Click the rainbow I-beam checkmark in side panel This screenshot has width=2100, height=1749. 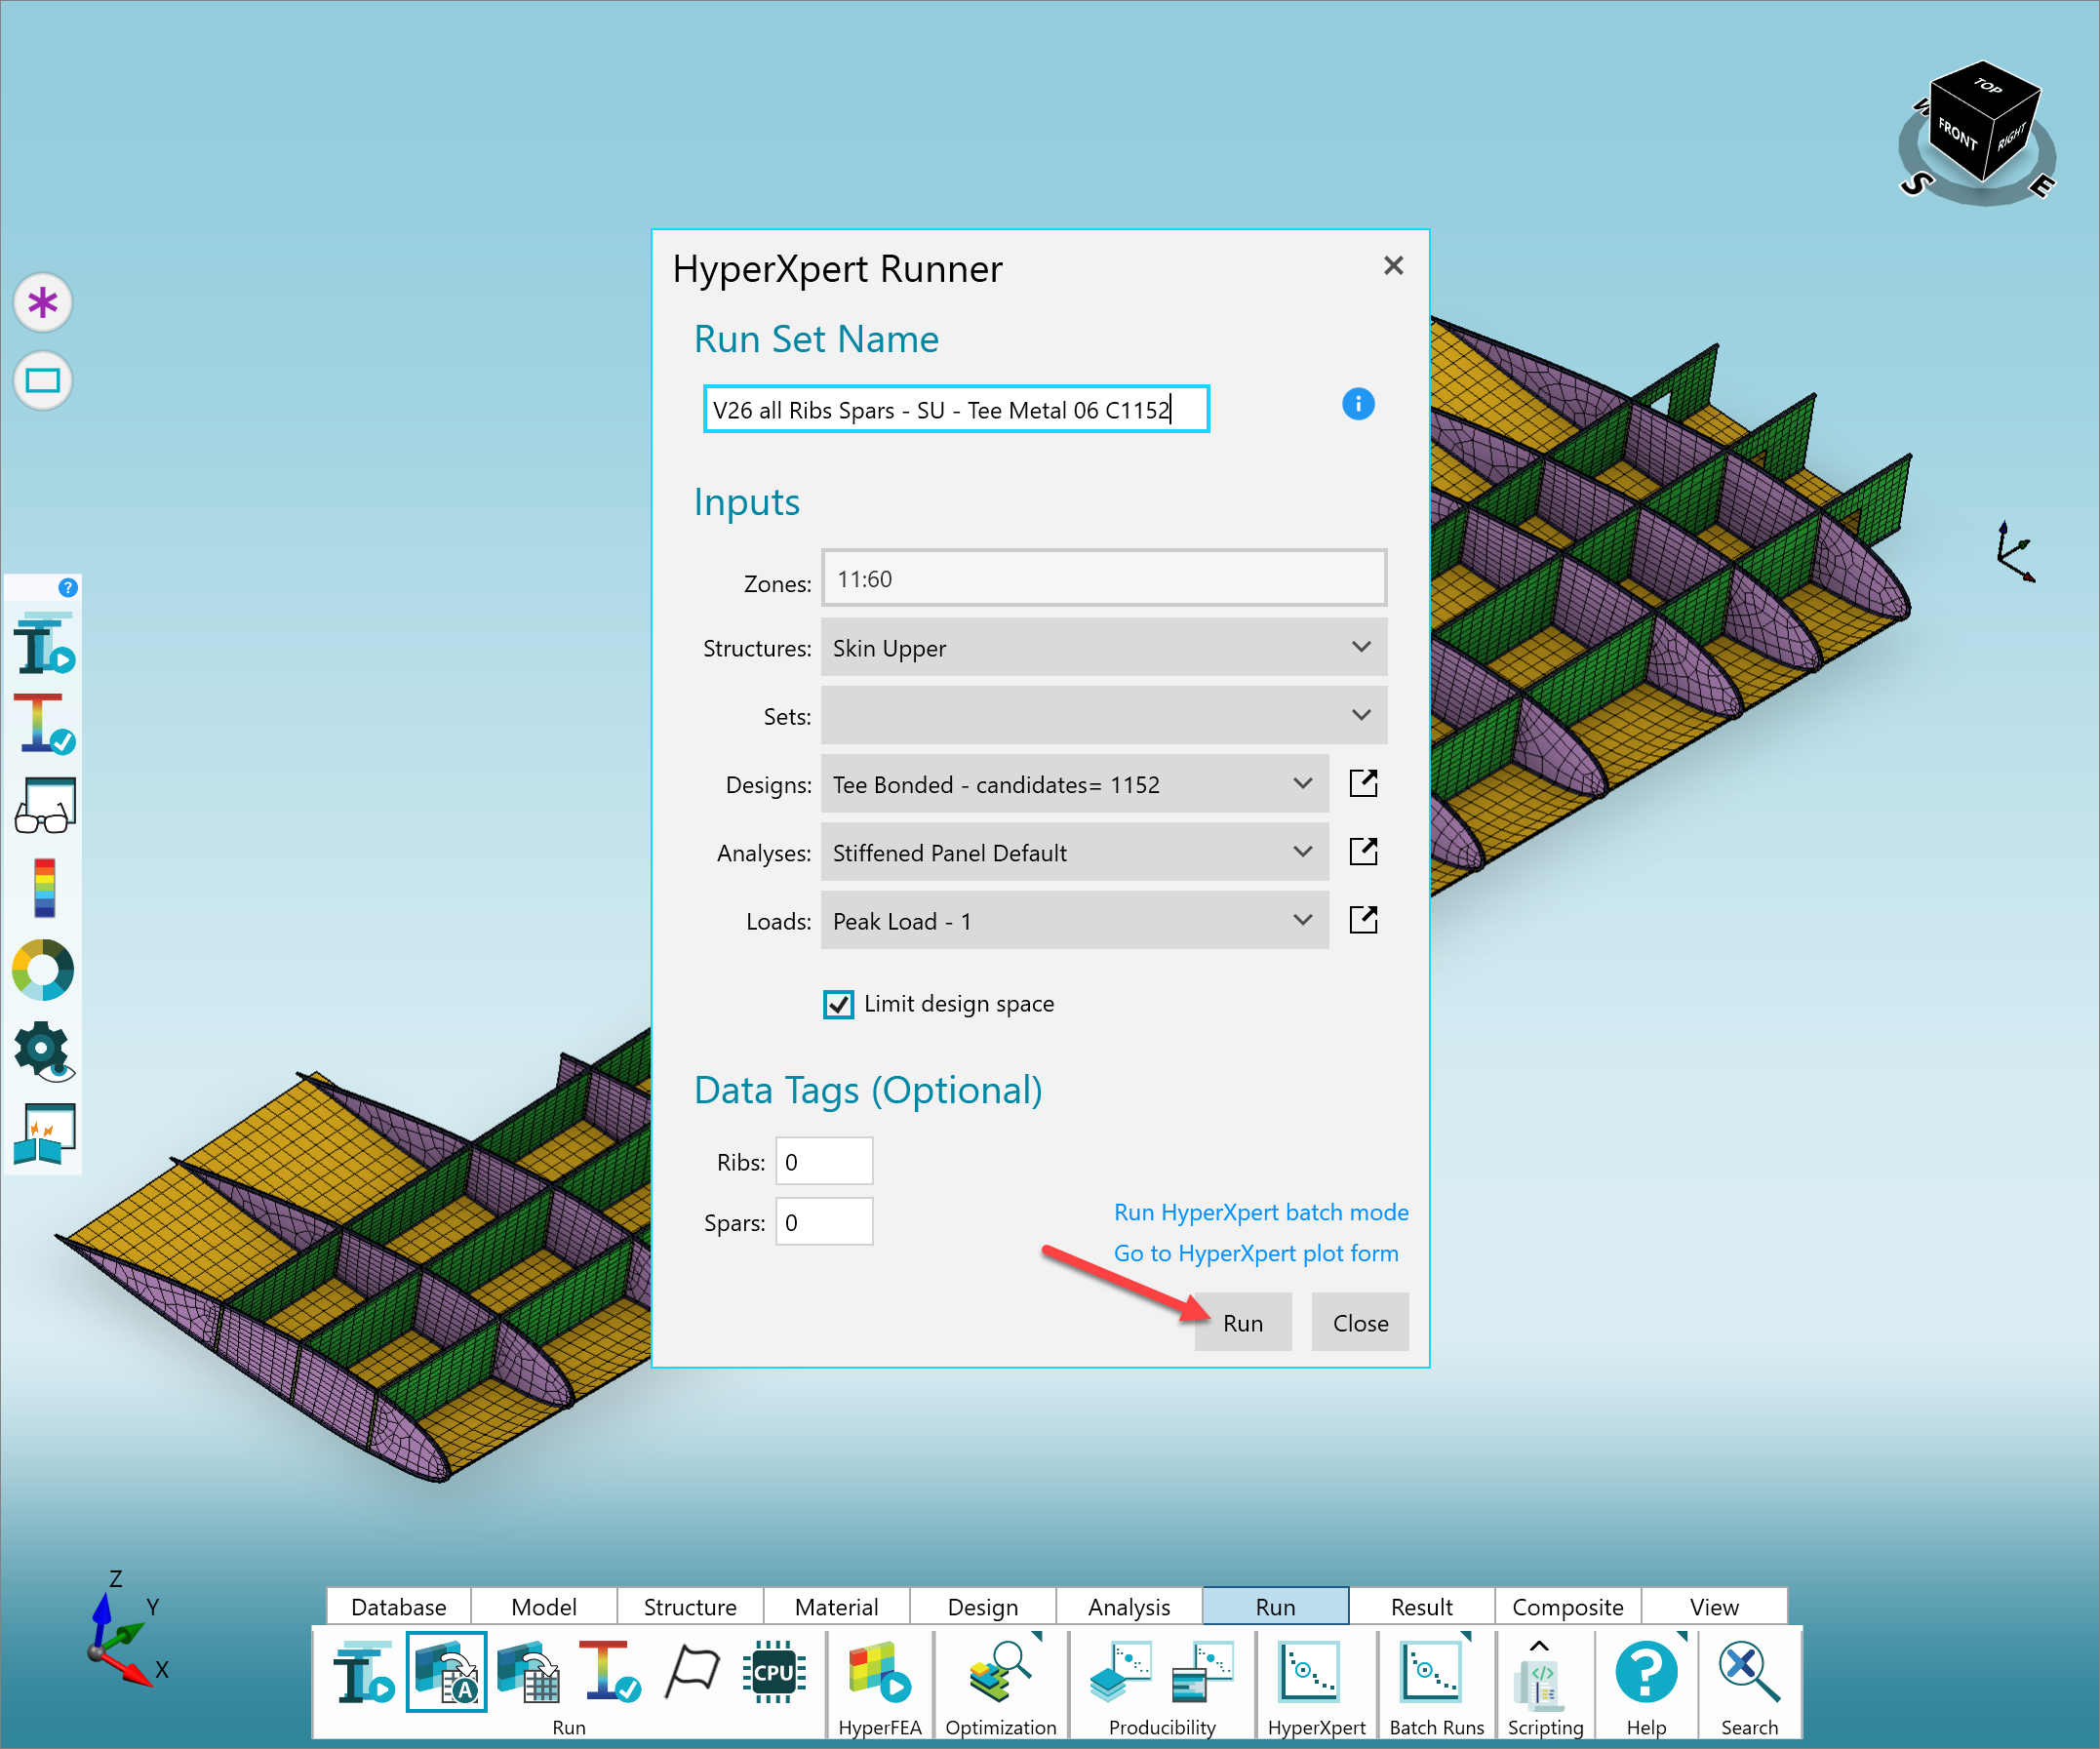(x=45, y=724)
